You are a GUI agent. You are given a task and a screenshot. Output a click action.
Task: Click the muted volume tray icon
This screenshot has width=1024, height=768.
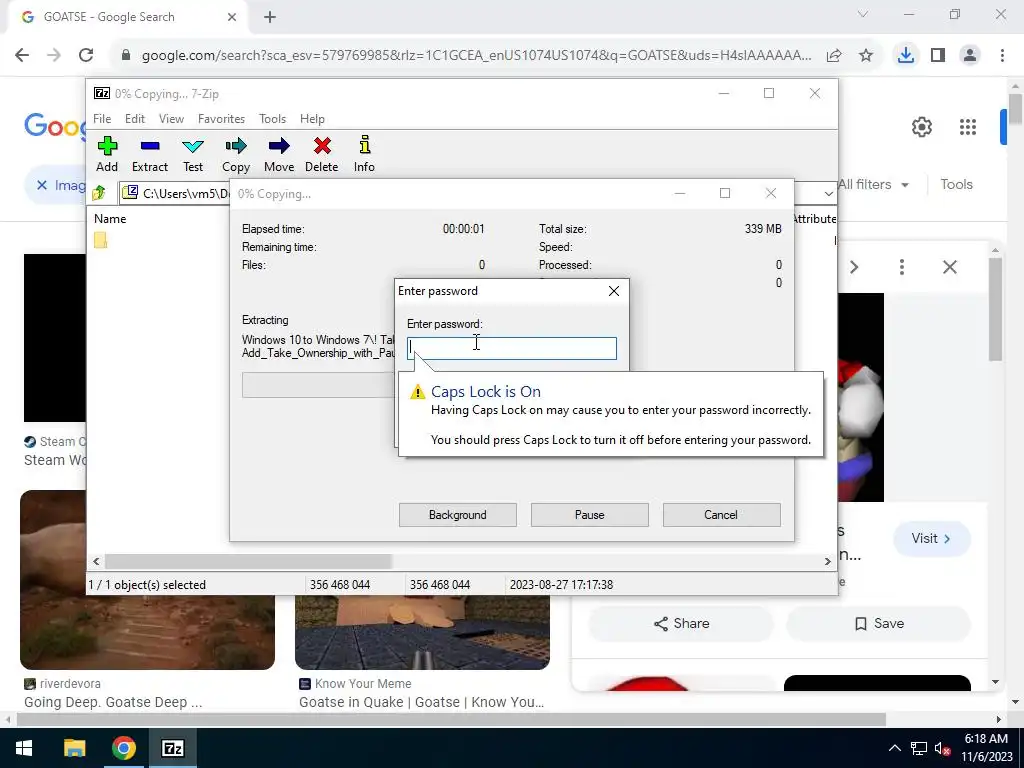(942, 748)
